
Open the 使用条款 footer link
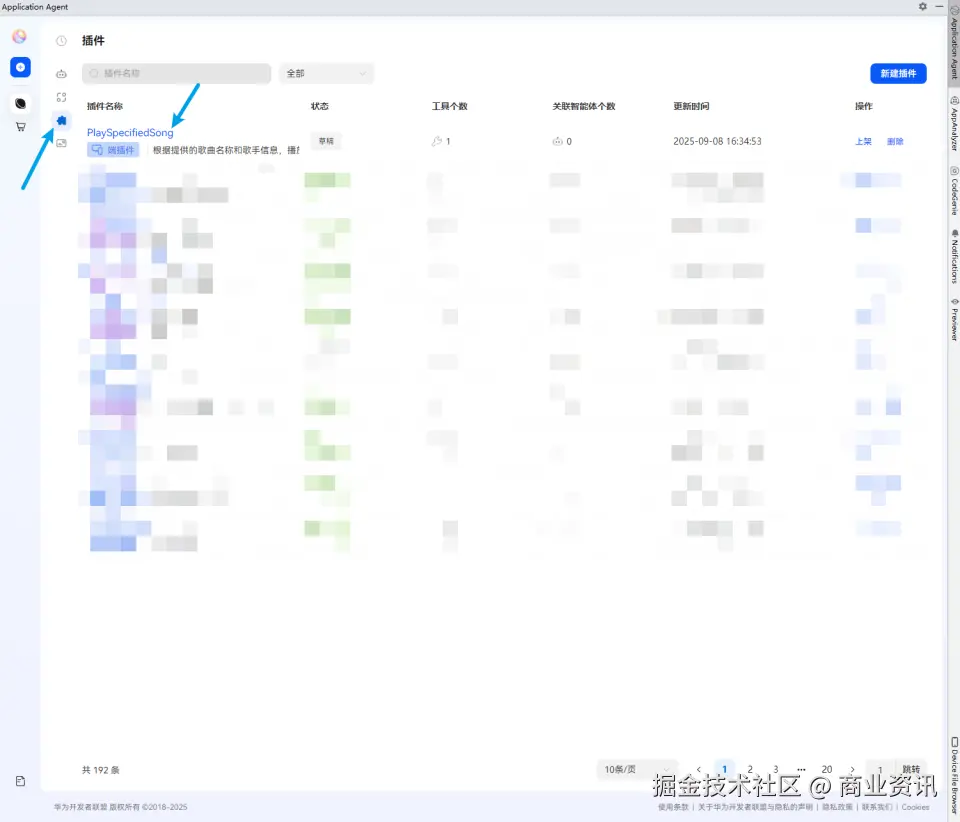click(673, 807)
